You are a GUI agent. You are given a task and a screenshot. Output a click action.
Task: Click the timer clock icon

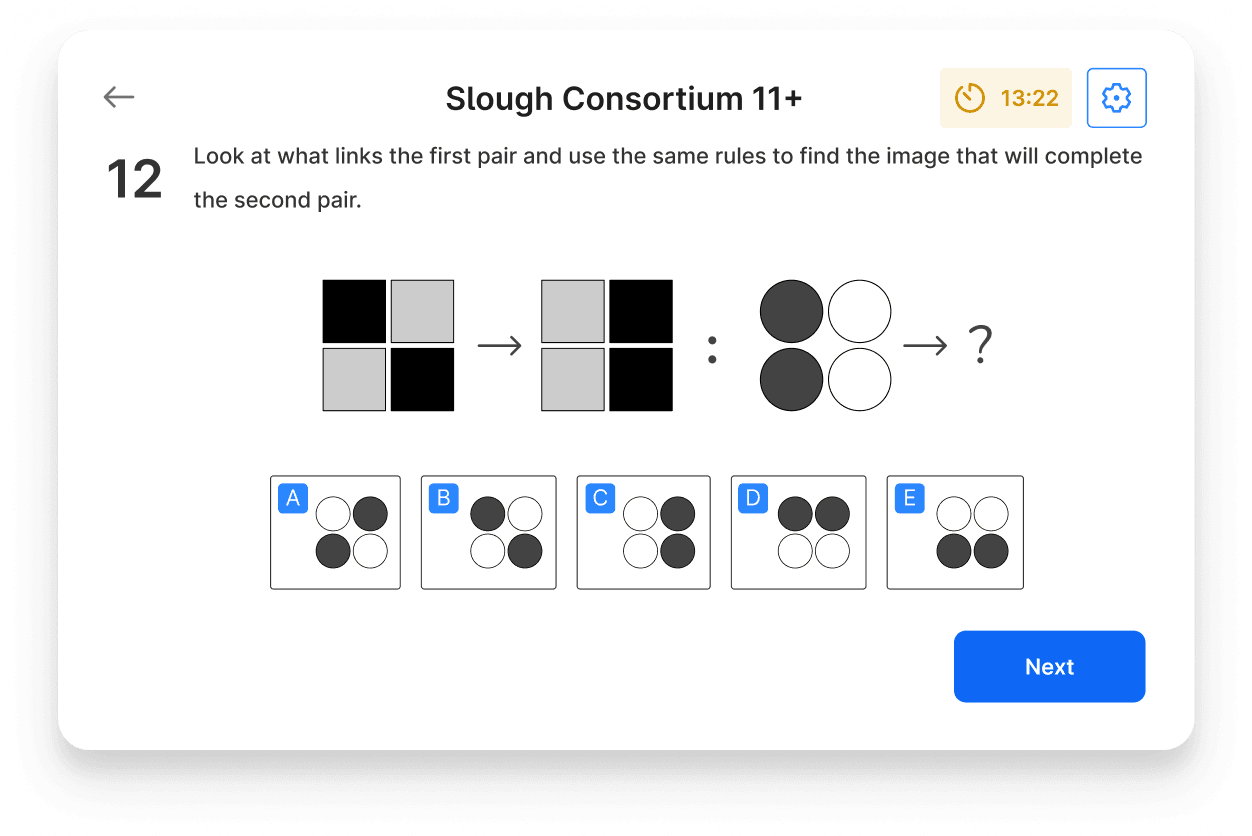968,98
